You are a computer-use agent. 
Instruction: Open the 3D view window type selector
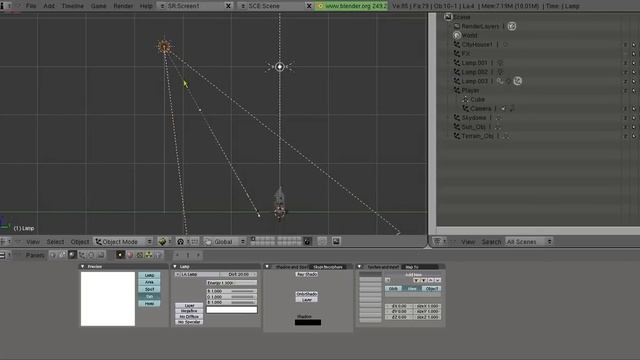5,242
